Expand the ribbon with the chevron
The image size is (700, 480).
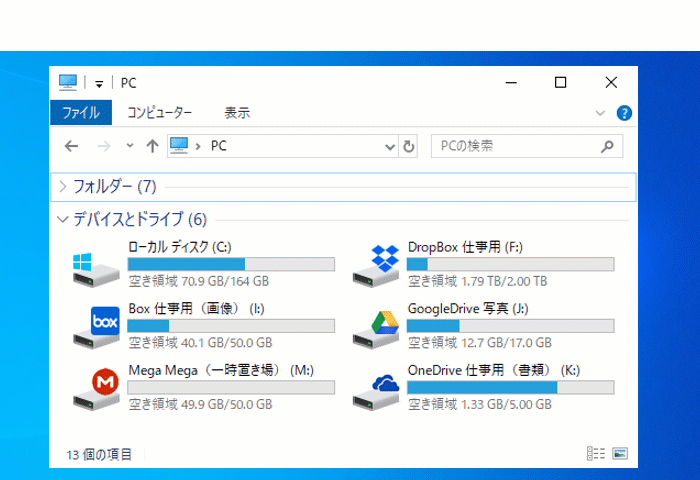[x=600, y=113]
